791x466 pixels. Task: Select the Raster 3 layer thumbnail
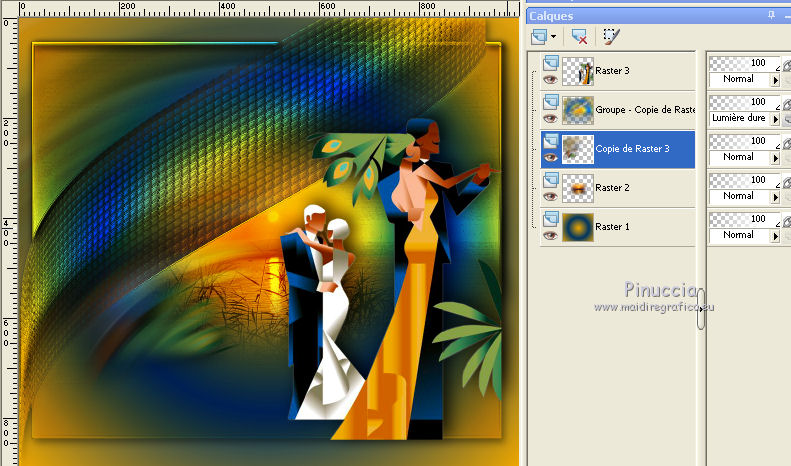click(x=578, y=71)
